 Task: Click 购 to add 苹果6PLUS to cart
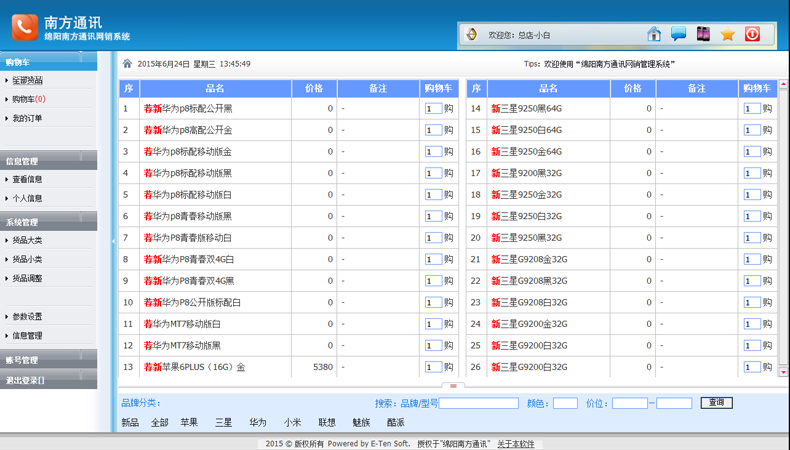point(449,367)
